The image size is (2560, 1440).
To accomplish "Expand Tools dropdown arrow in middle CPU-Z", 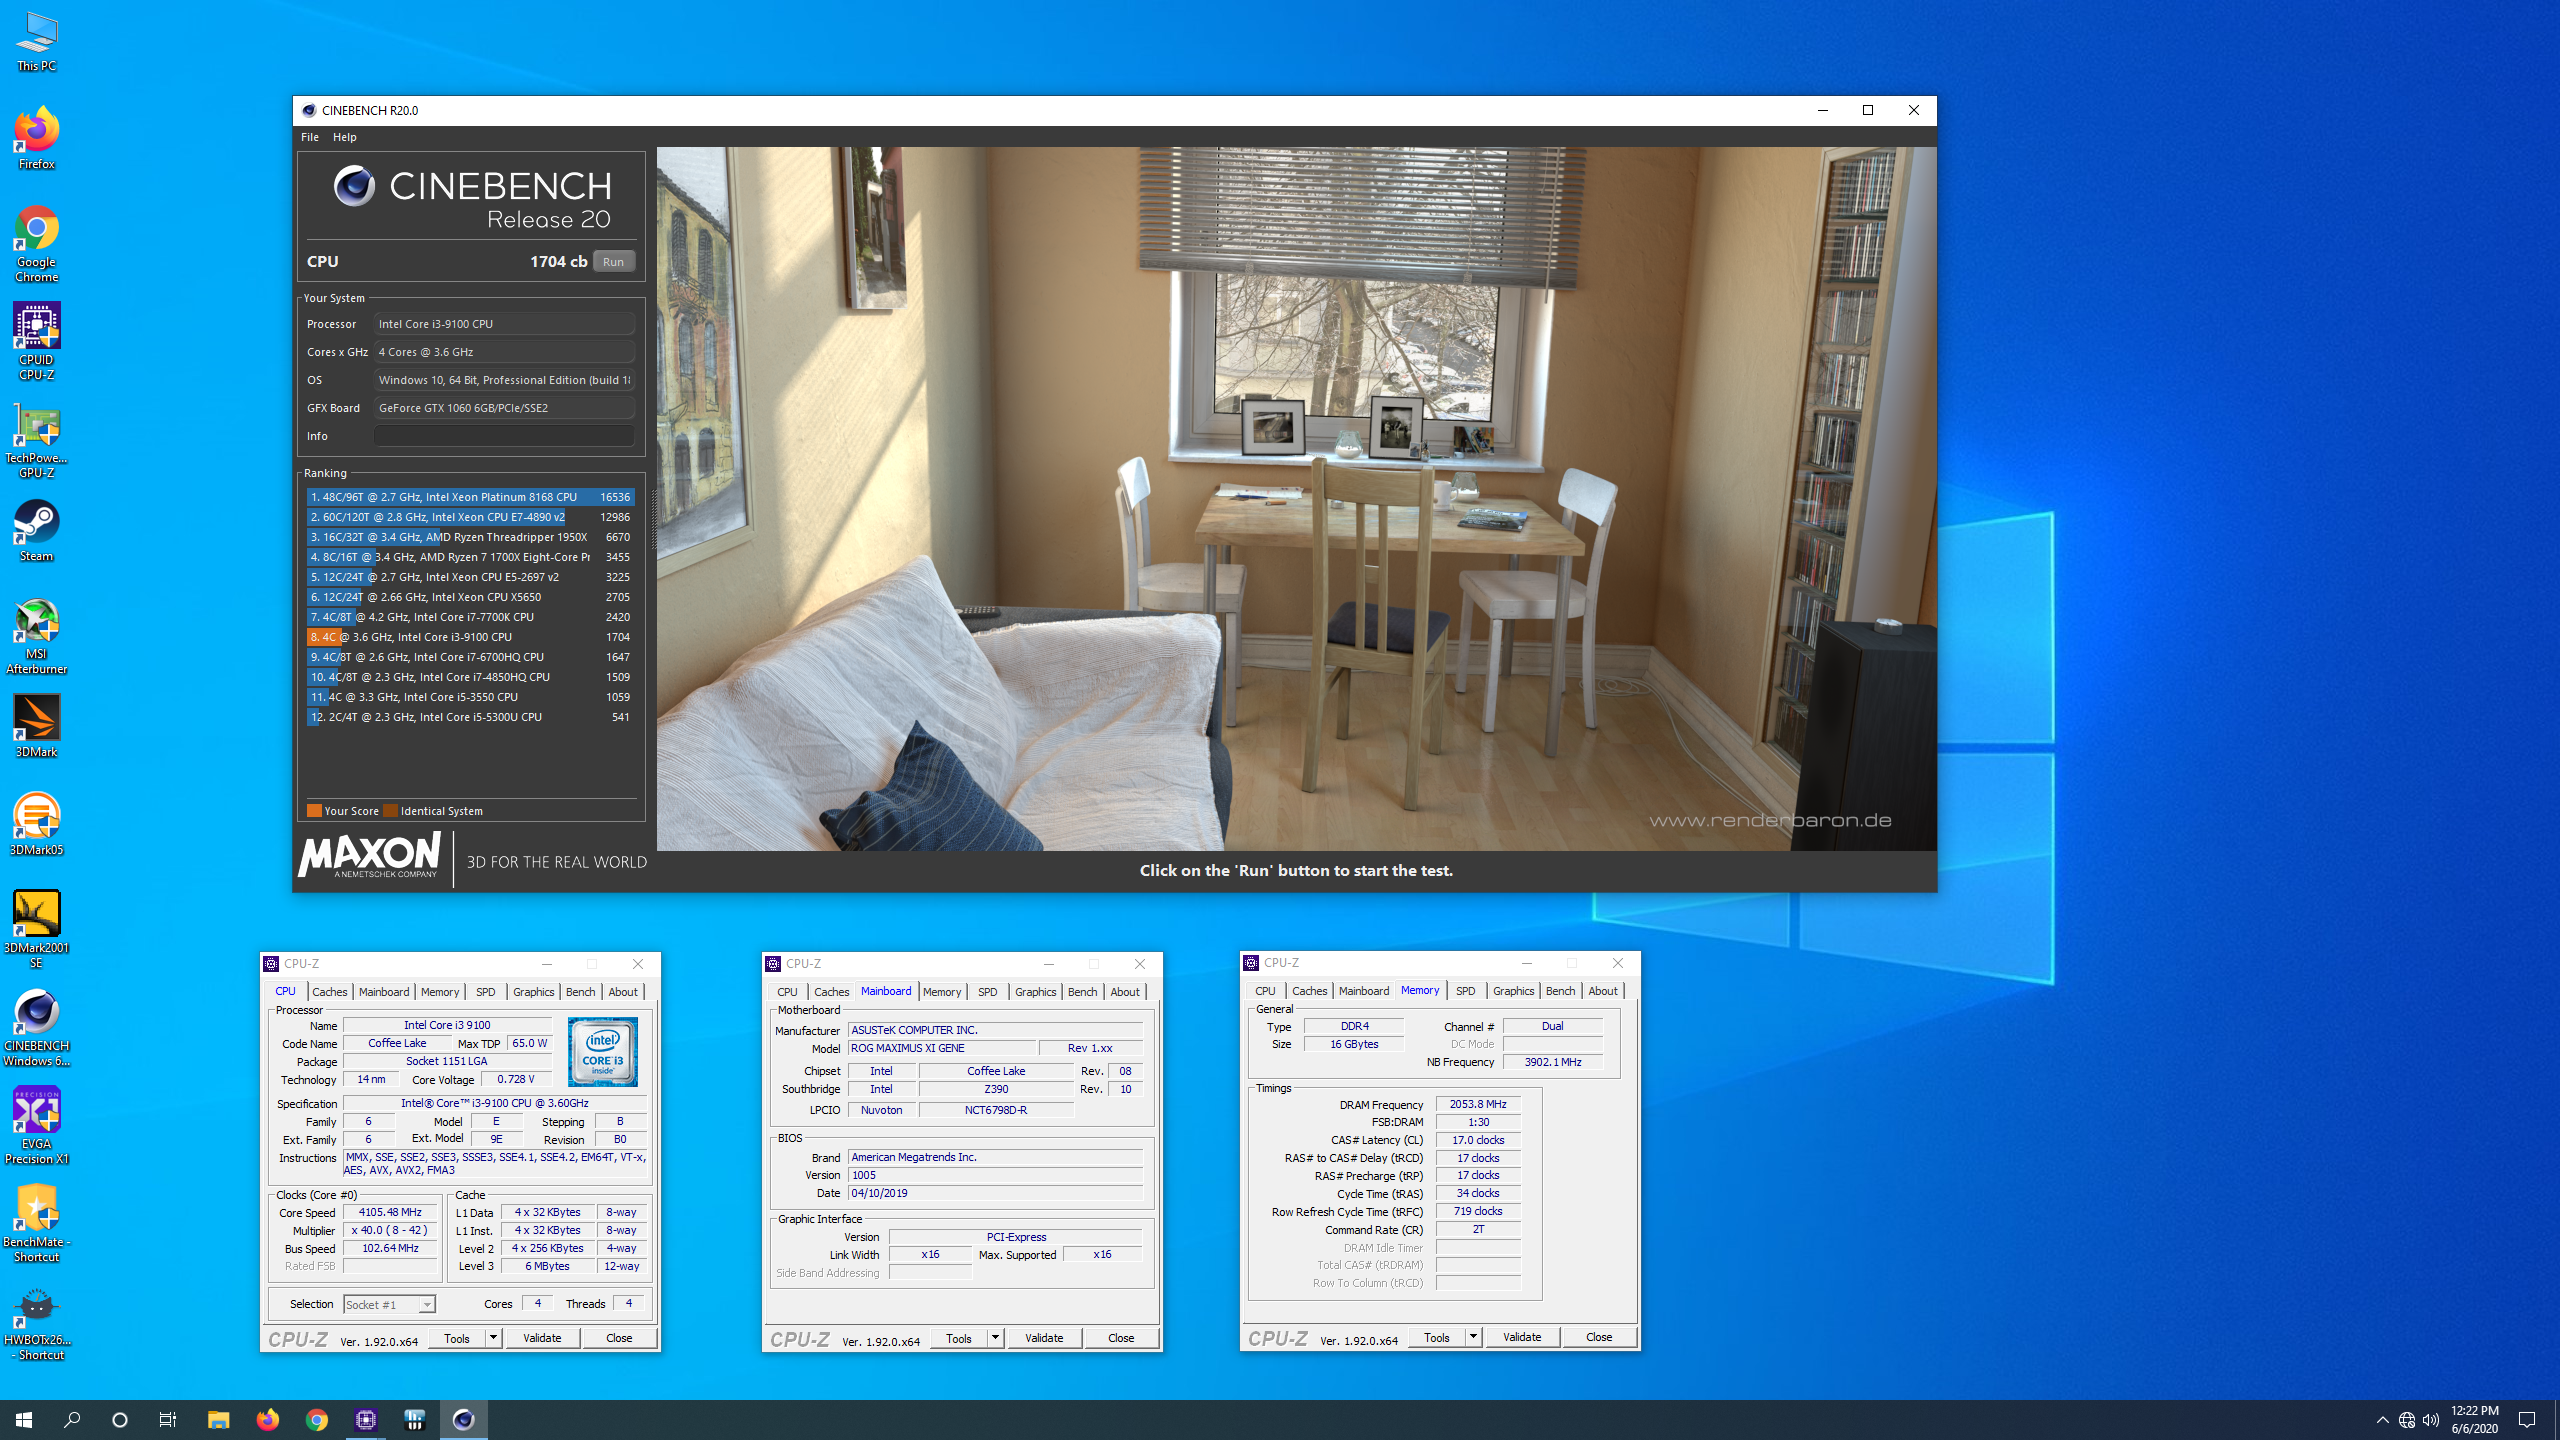I will pos(995,1338).
